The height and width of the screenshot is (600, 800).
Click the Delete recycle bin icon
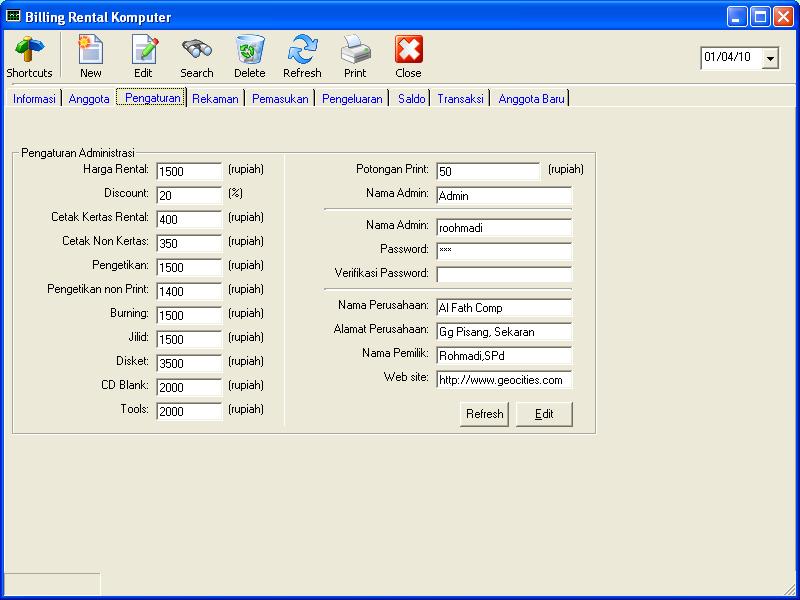[250, 50]
